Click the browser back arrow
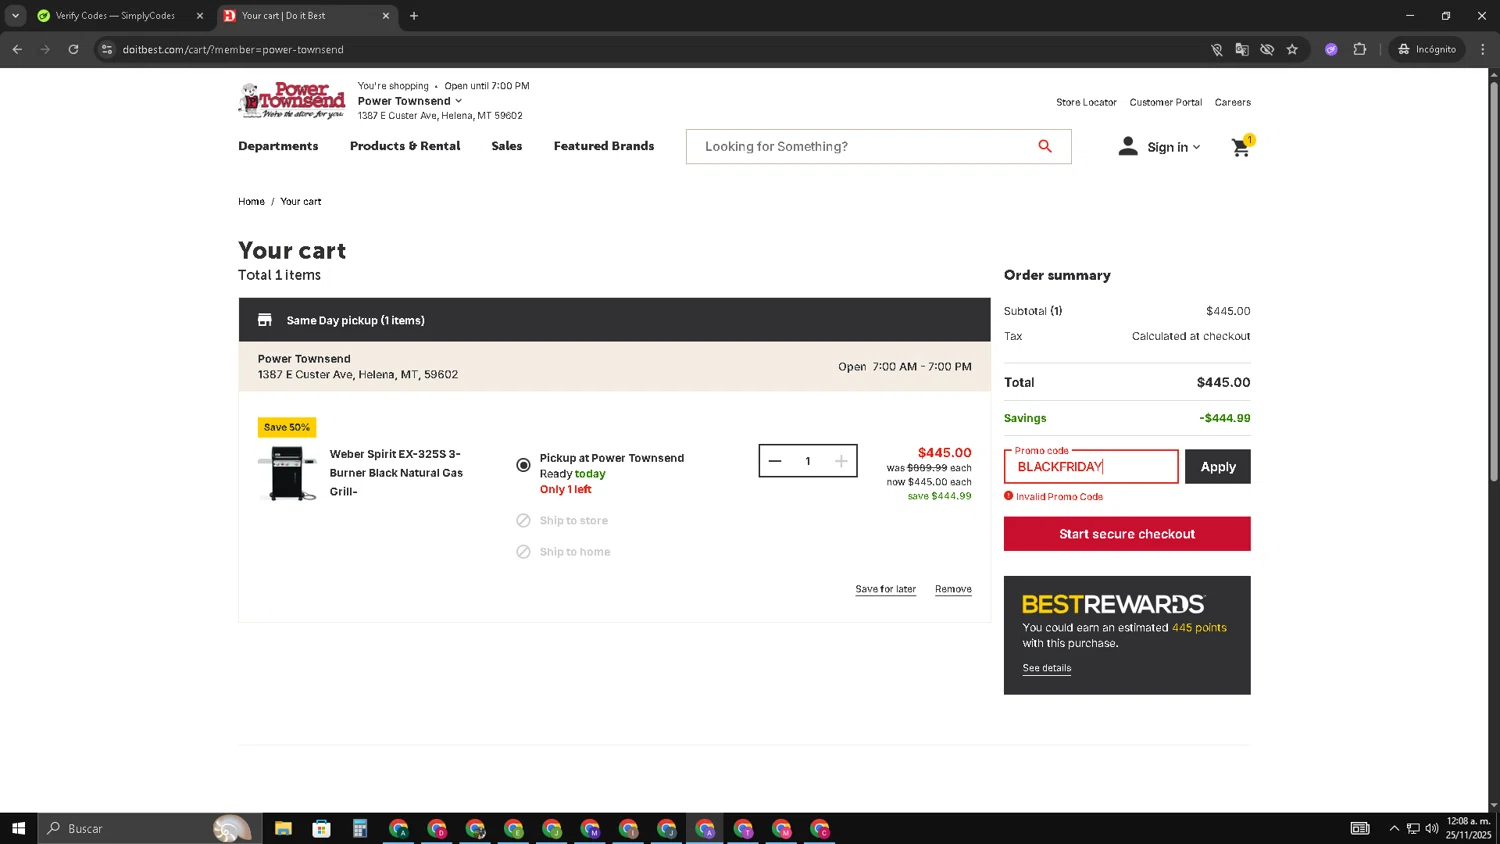This screenshot has width=1500, height=844. (17, 49)
